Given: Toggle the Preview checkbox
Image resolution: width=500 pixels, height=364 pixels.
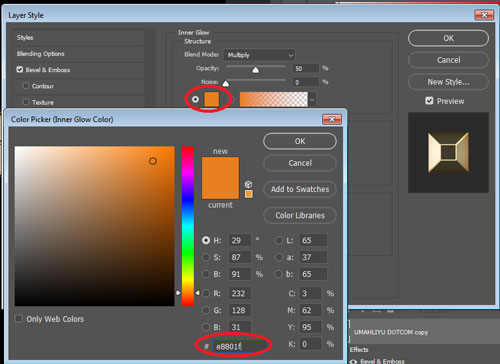Looking at the screenshot, I should 429,101.
